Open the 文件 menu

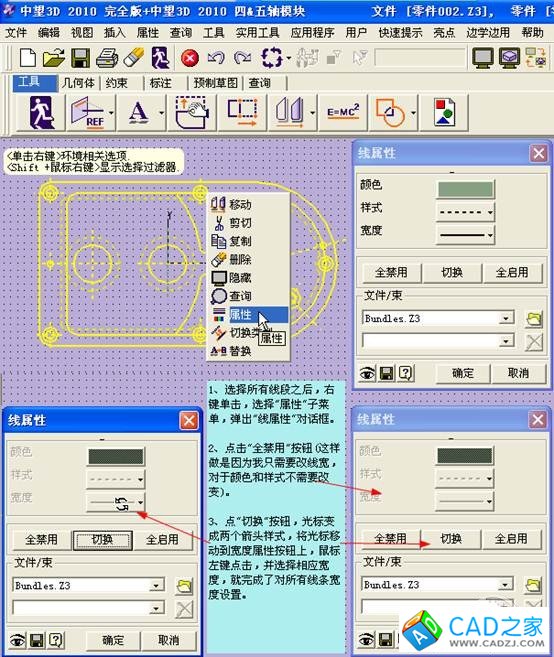click(16, 33)
